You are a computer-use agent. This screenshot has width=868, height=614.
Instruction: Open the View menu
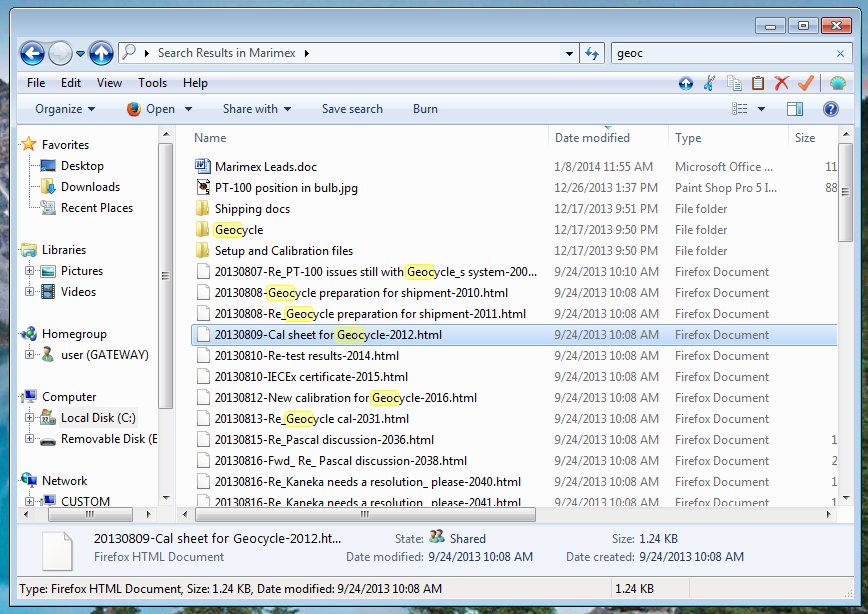point(109,83)
